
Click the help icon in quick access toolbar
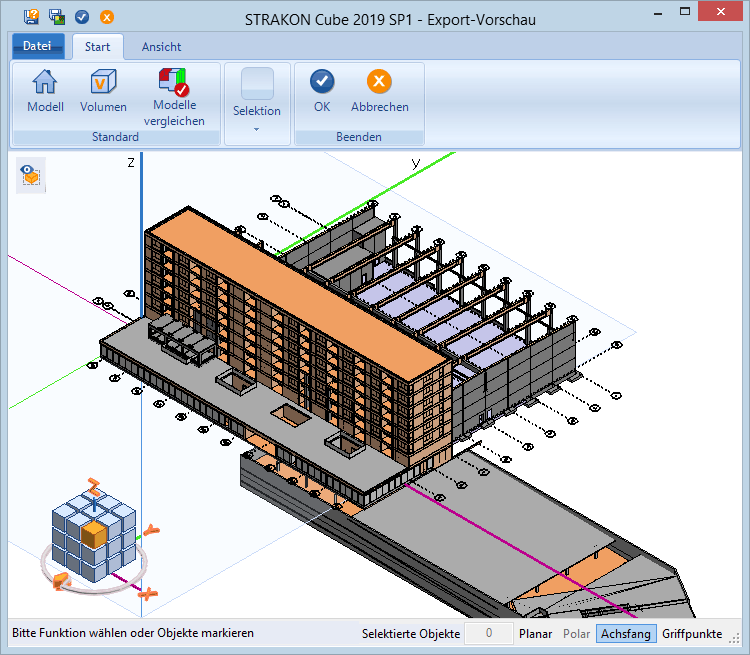32,17
